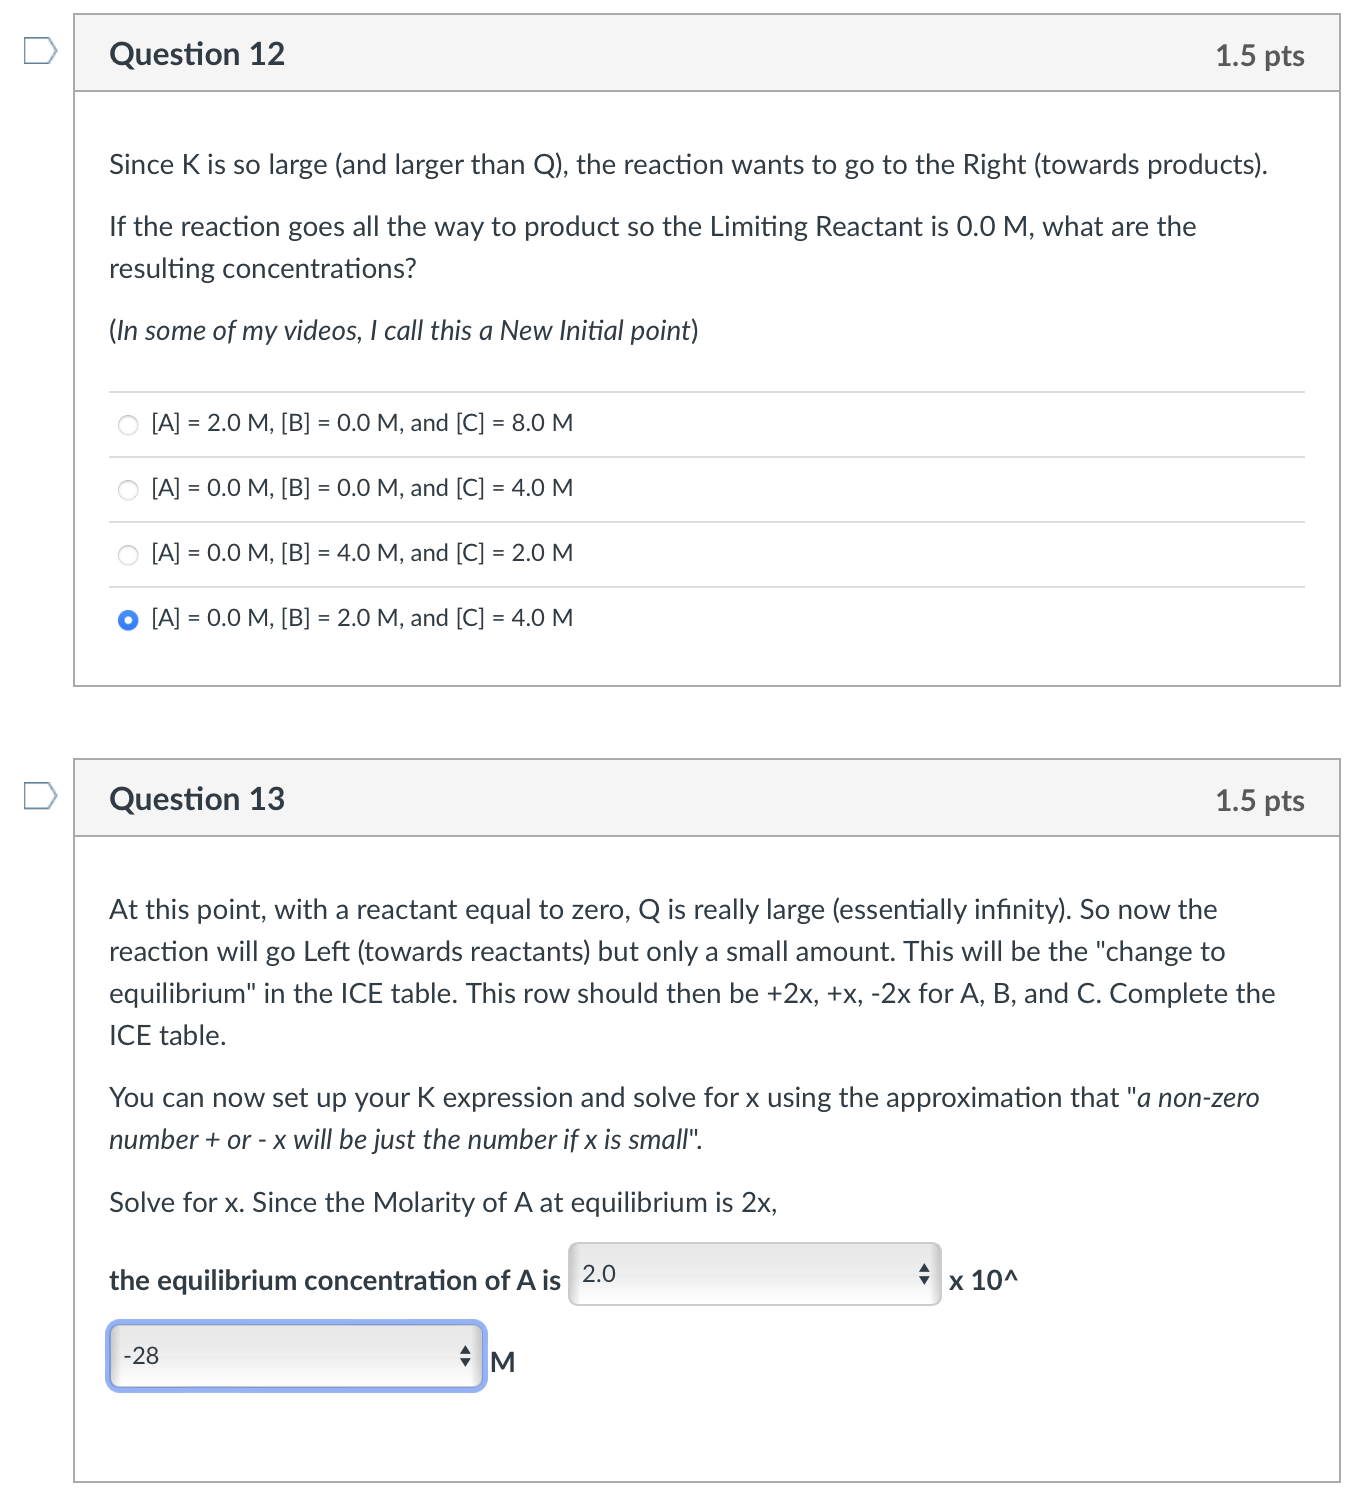Click the Question 12 header
Viewport: 1358px width, 1512px height.
click(197, 54)
